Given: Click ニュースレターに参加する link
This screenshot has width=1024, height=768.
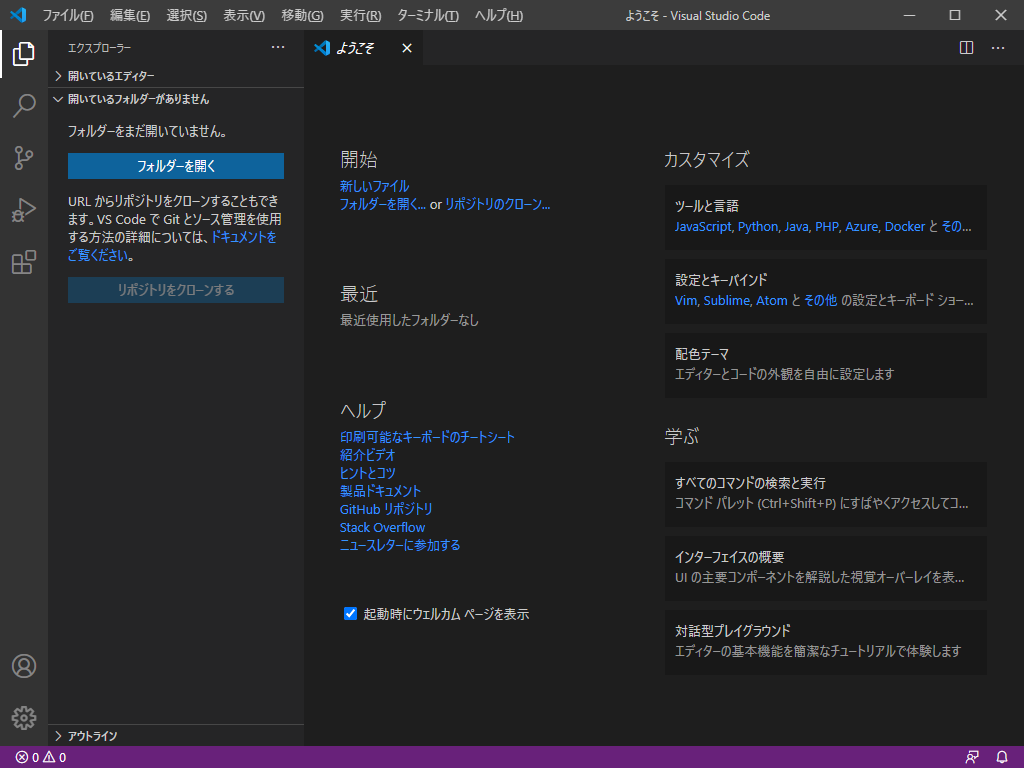Looking at the screenshot, I should (x=400, y=545).
